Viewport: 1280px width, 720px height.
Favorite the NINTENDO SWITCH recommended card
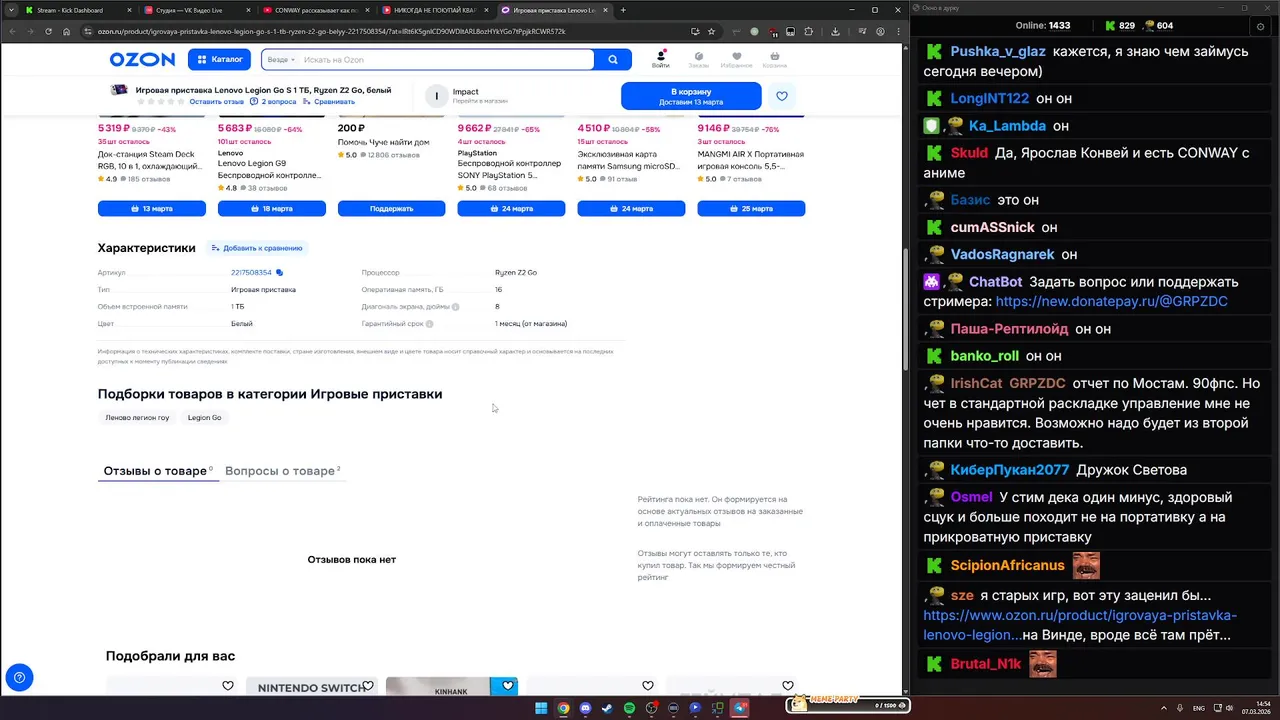[368, 686]
